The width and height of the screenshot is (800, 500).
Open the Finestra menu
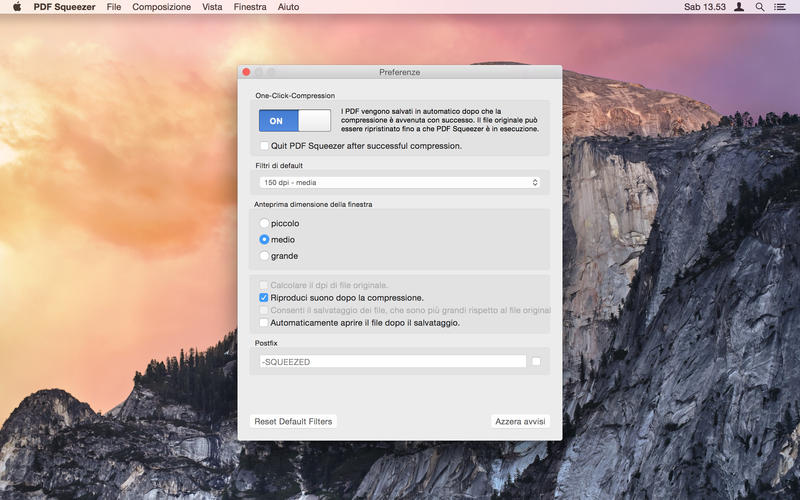[250, 7]
